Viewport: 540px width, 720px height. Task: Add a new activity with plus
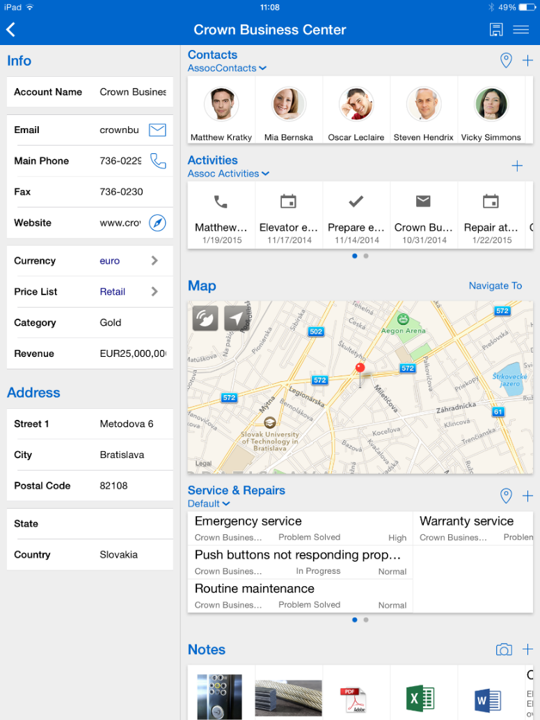[517, 166]
